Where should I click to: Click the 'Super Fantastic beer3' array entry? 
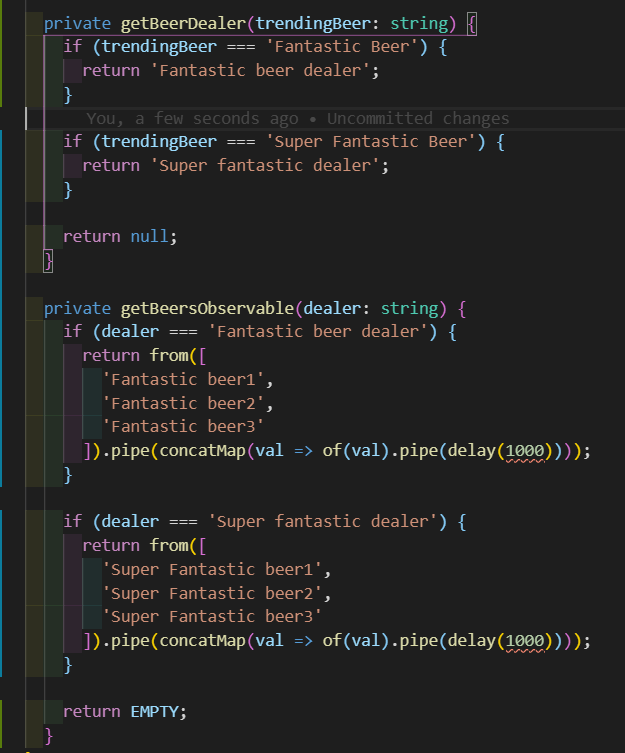pos(212,617)
